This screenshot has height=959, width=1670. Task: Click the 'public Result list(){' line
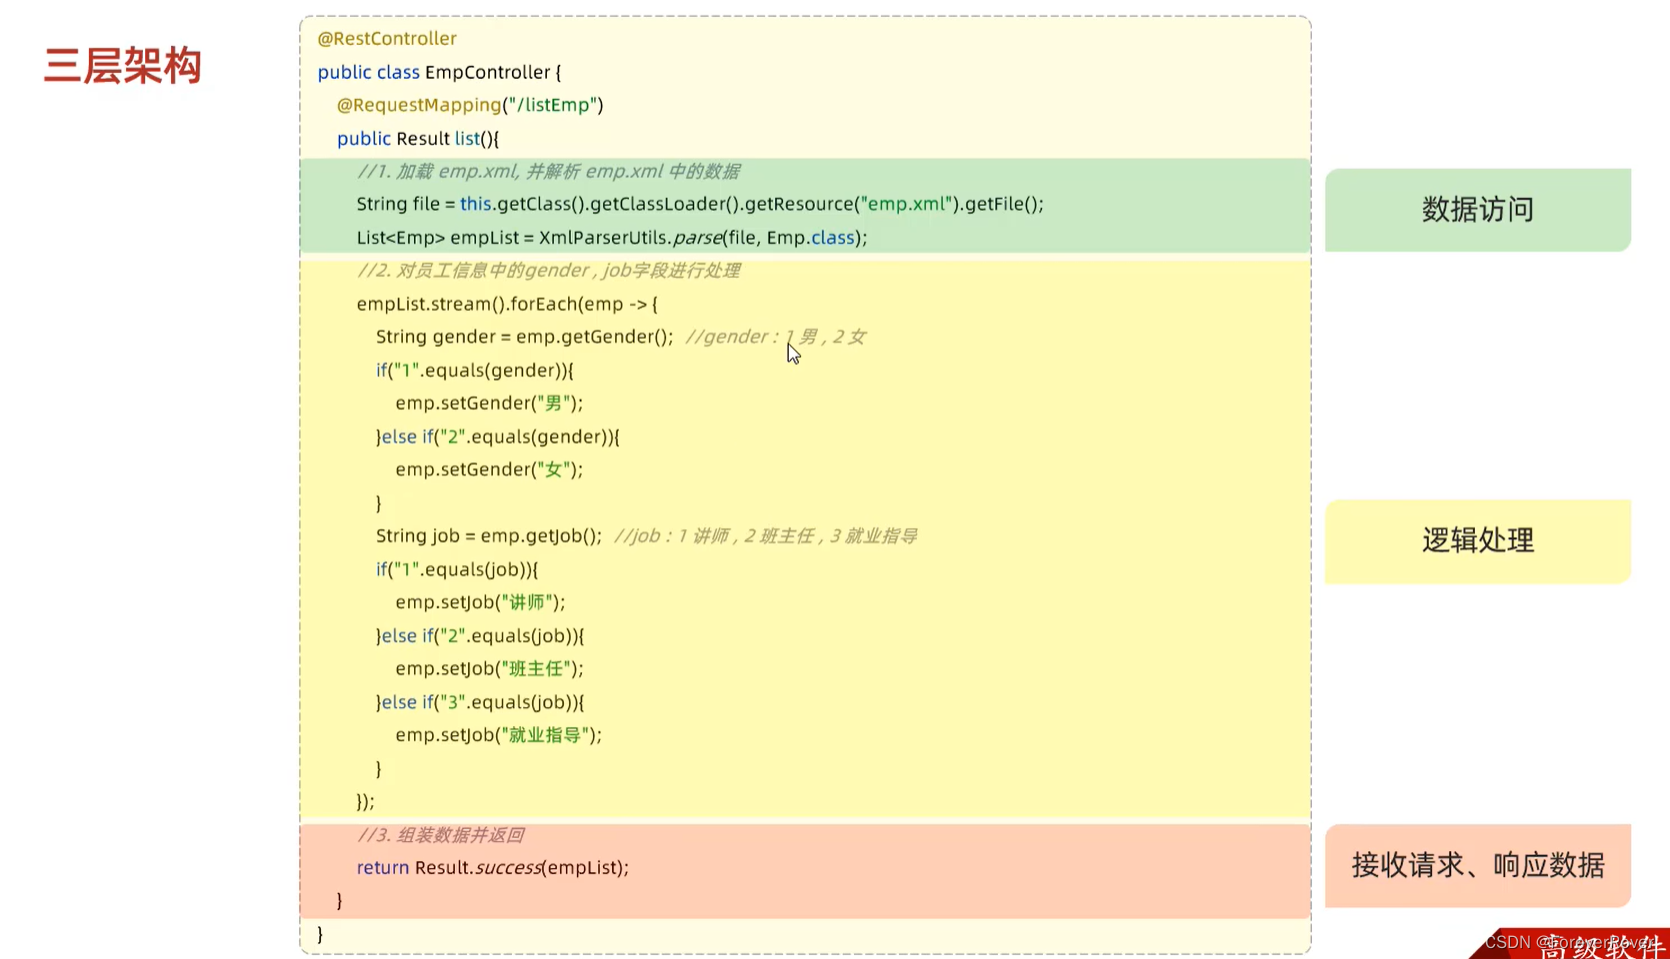pyautogui.click(x=418, y=138)
